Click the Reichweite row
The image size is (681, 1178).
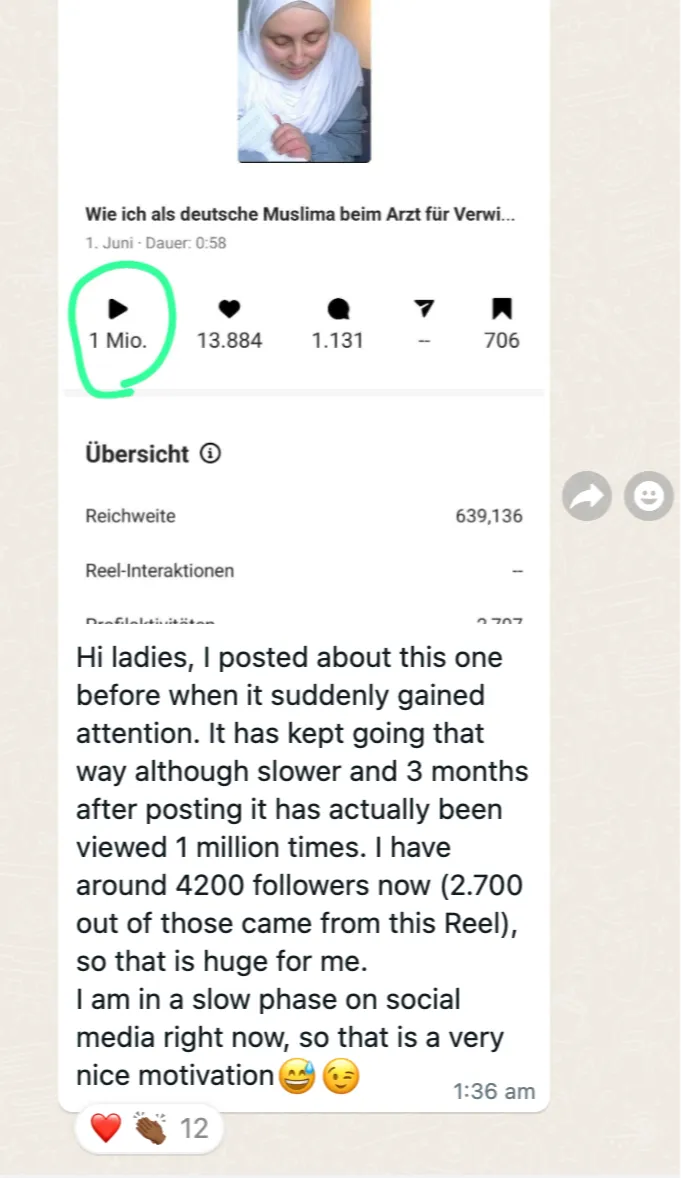[x=304, y=516]
